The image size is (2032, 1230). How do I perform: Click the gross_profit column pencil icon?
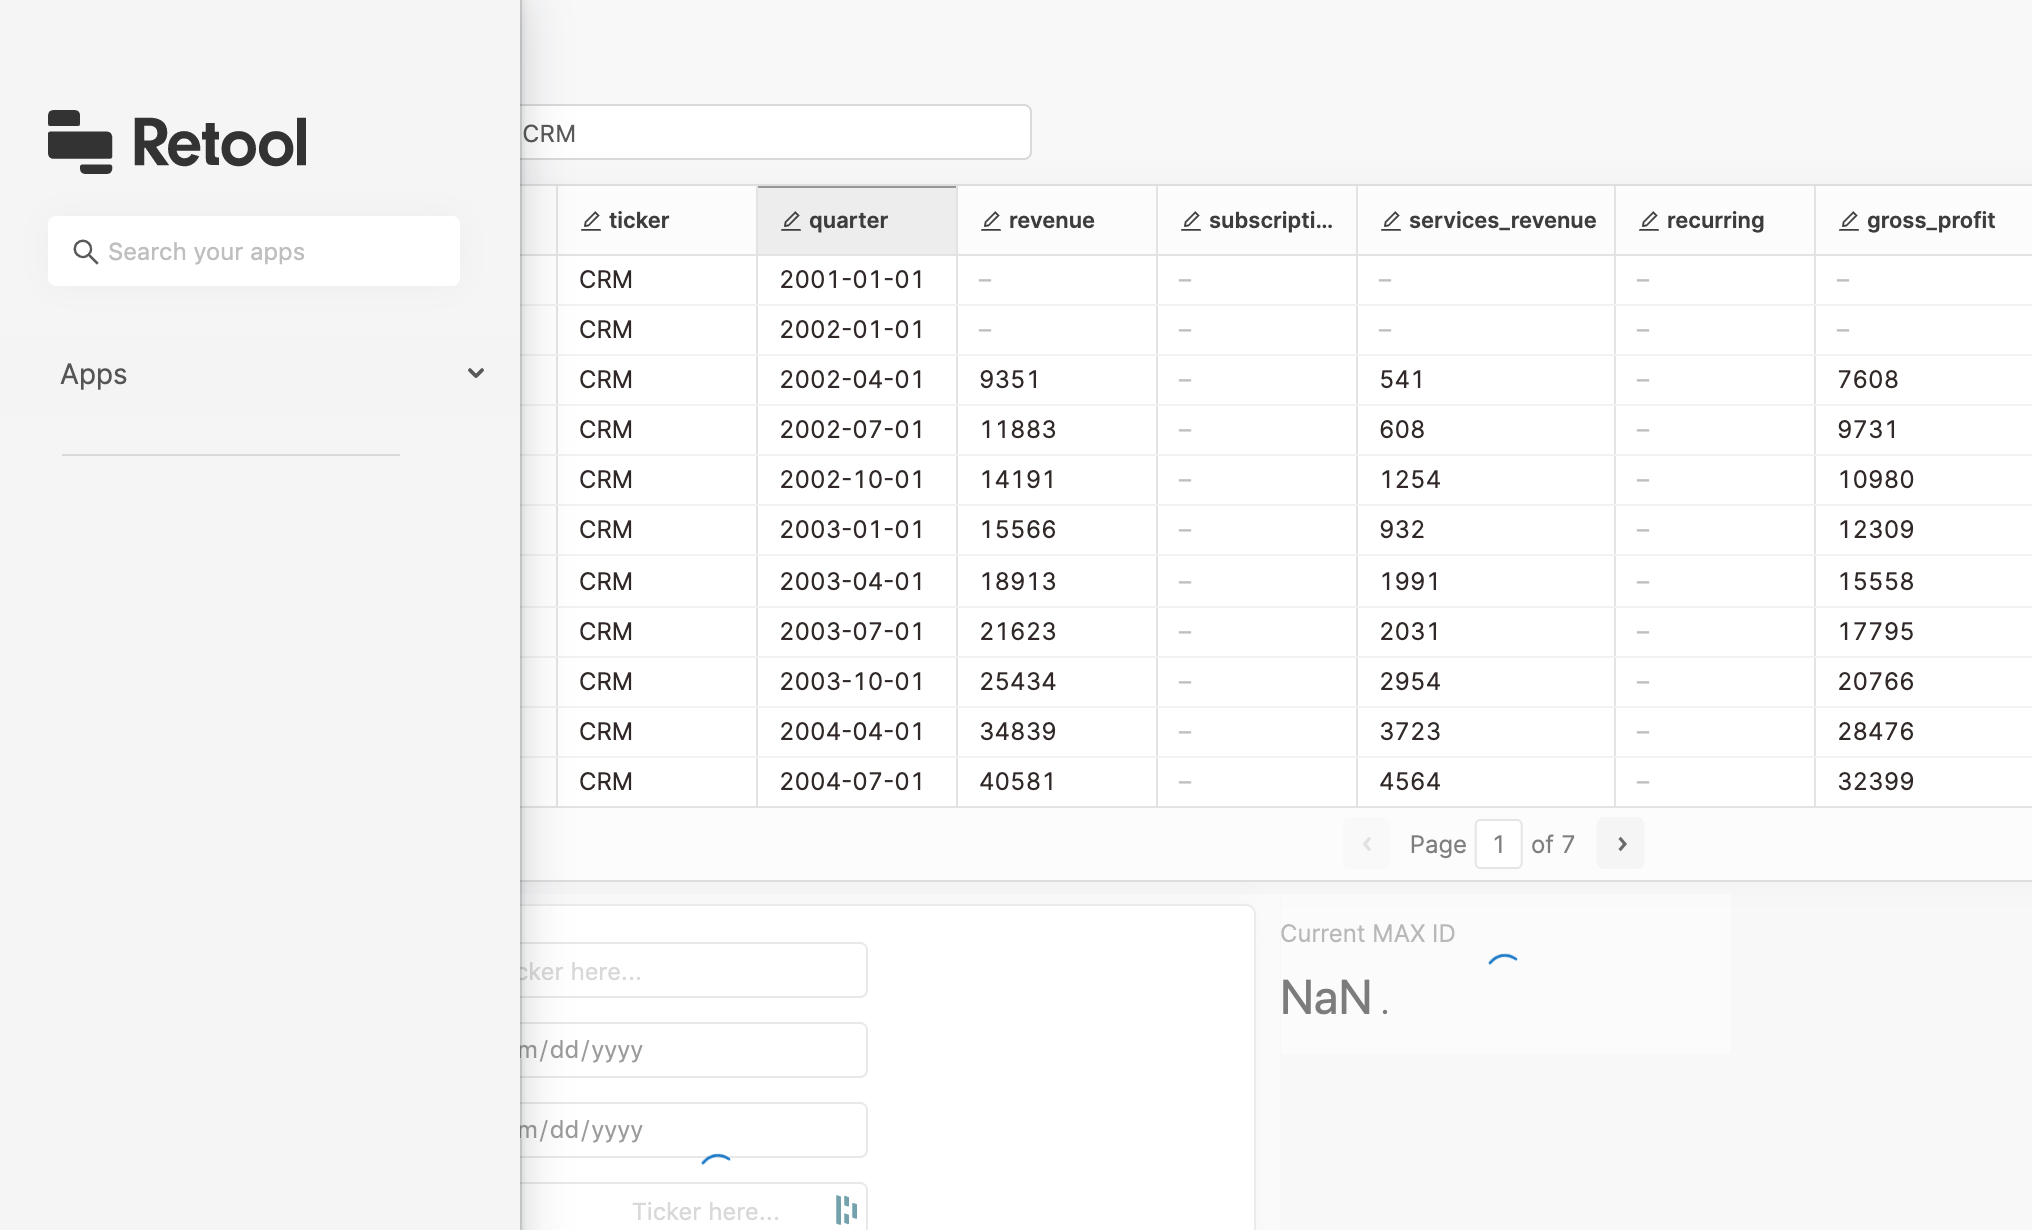click(1849, 221)
